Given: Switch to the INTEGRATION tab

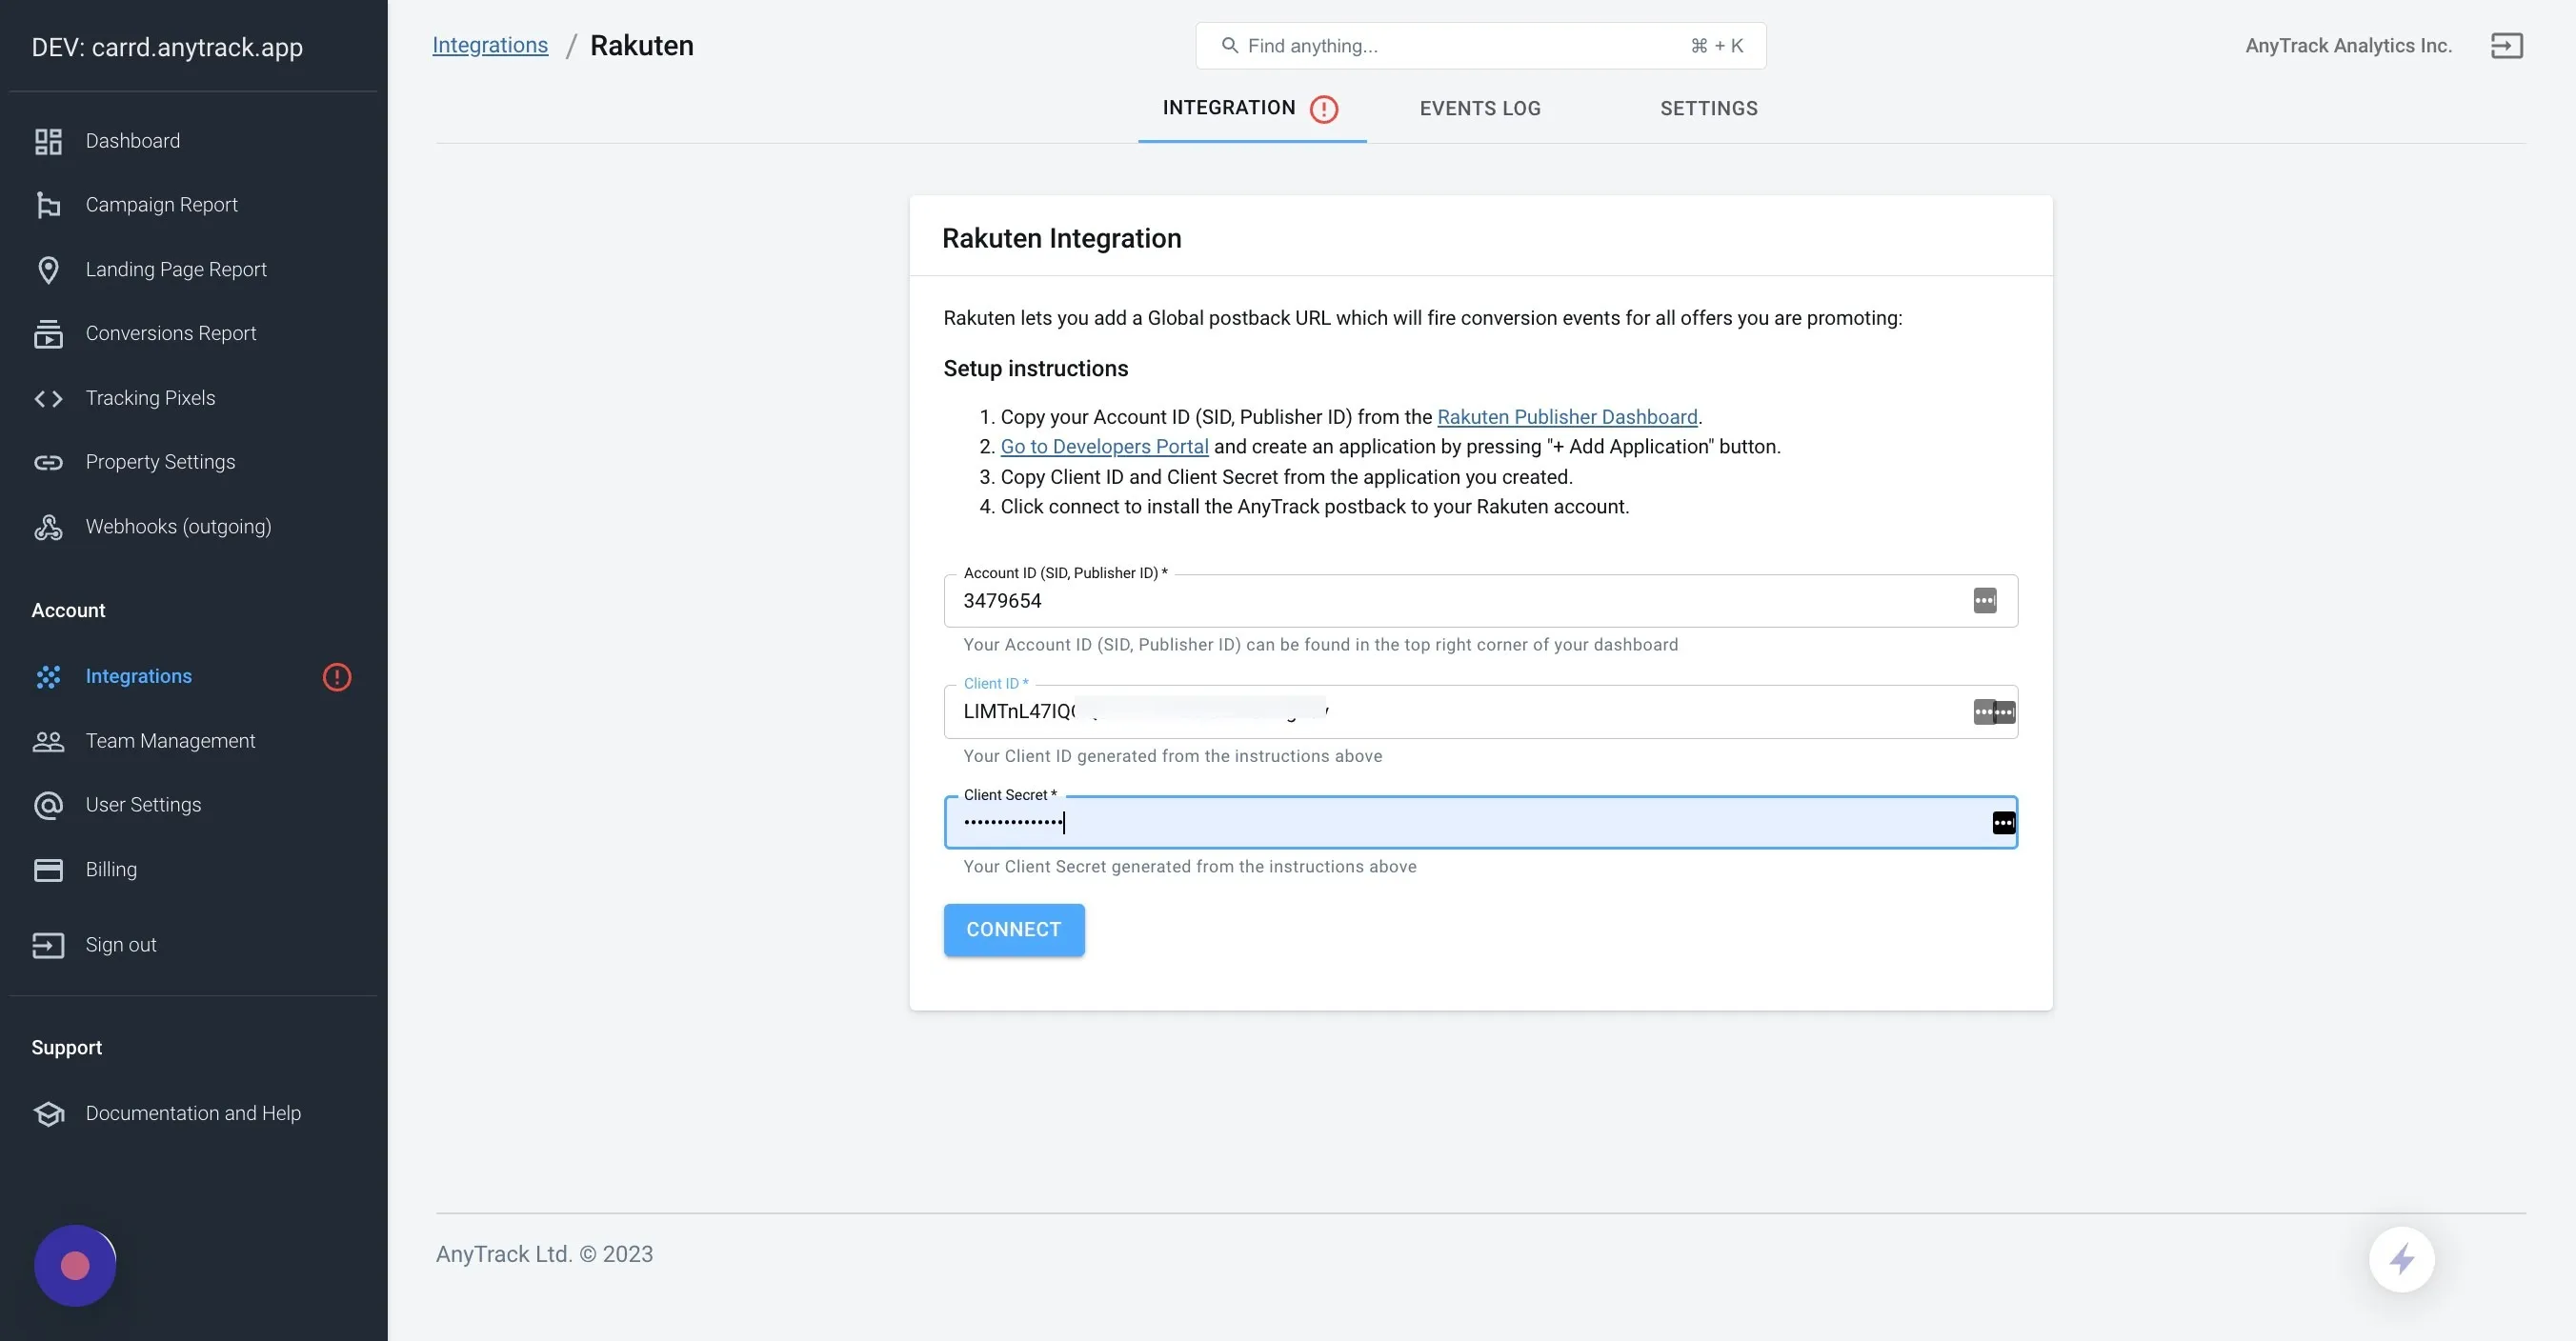Looking at the screenshot, I should pos(1252,108).
